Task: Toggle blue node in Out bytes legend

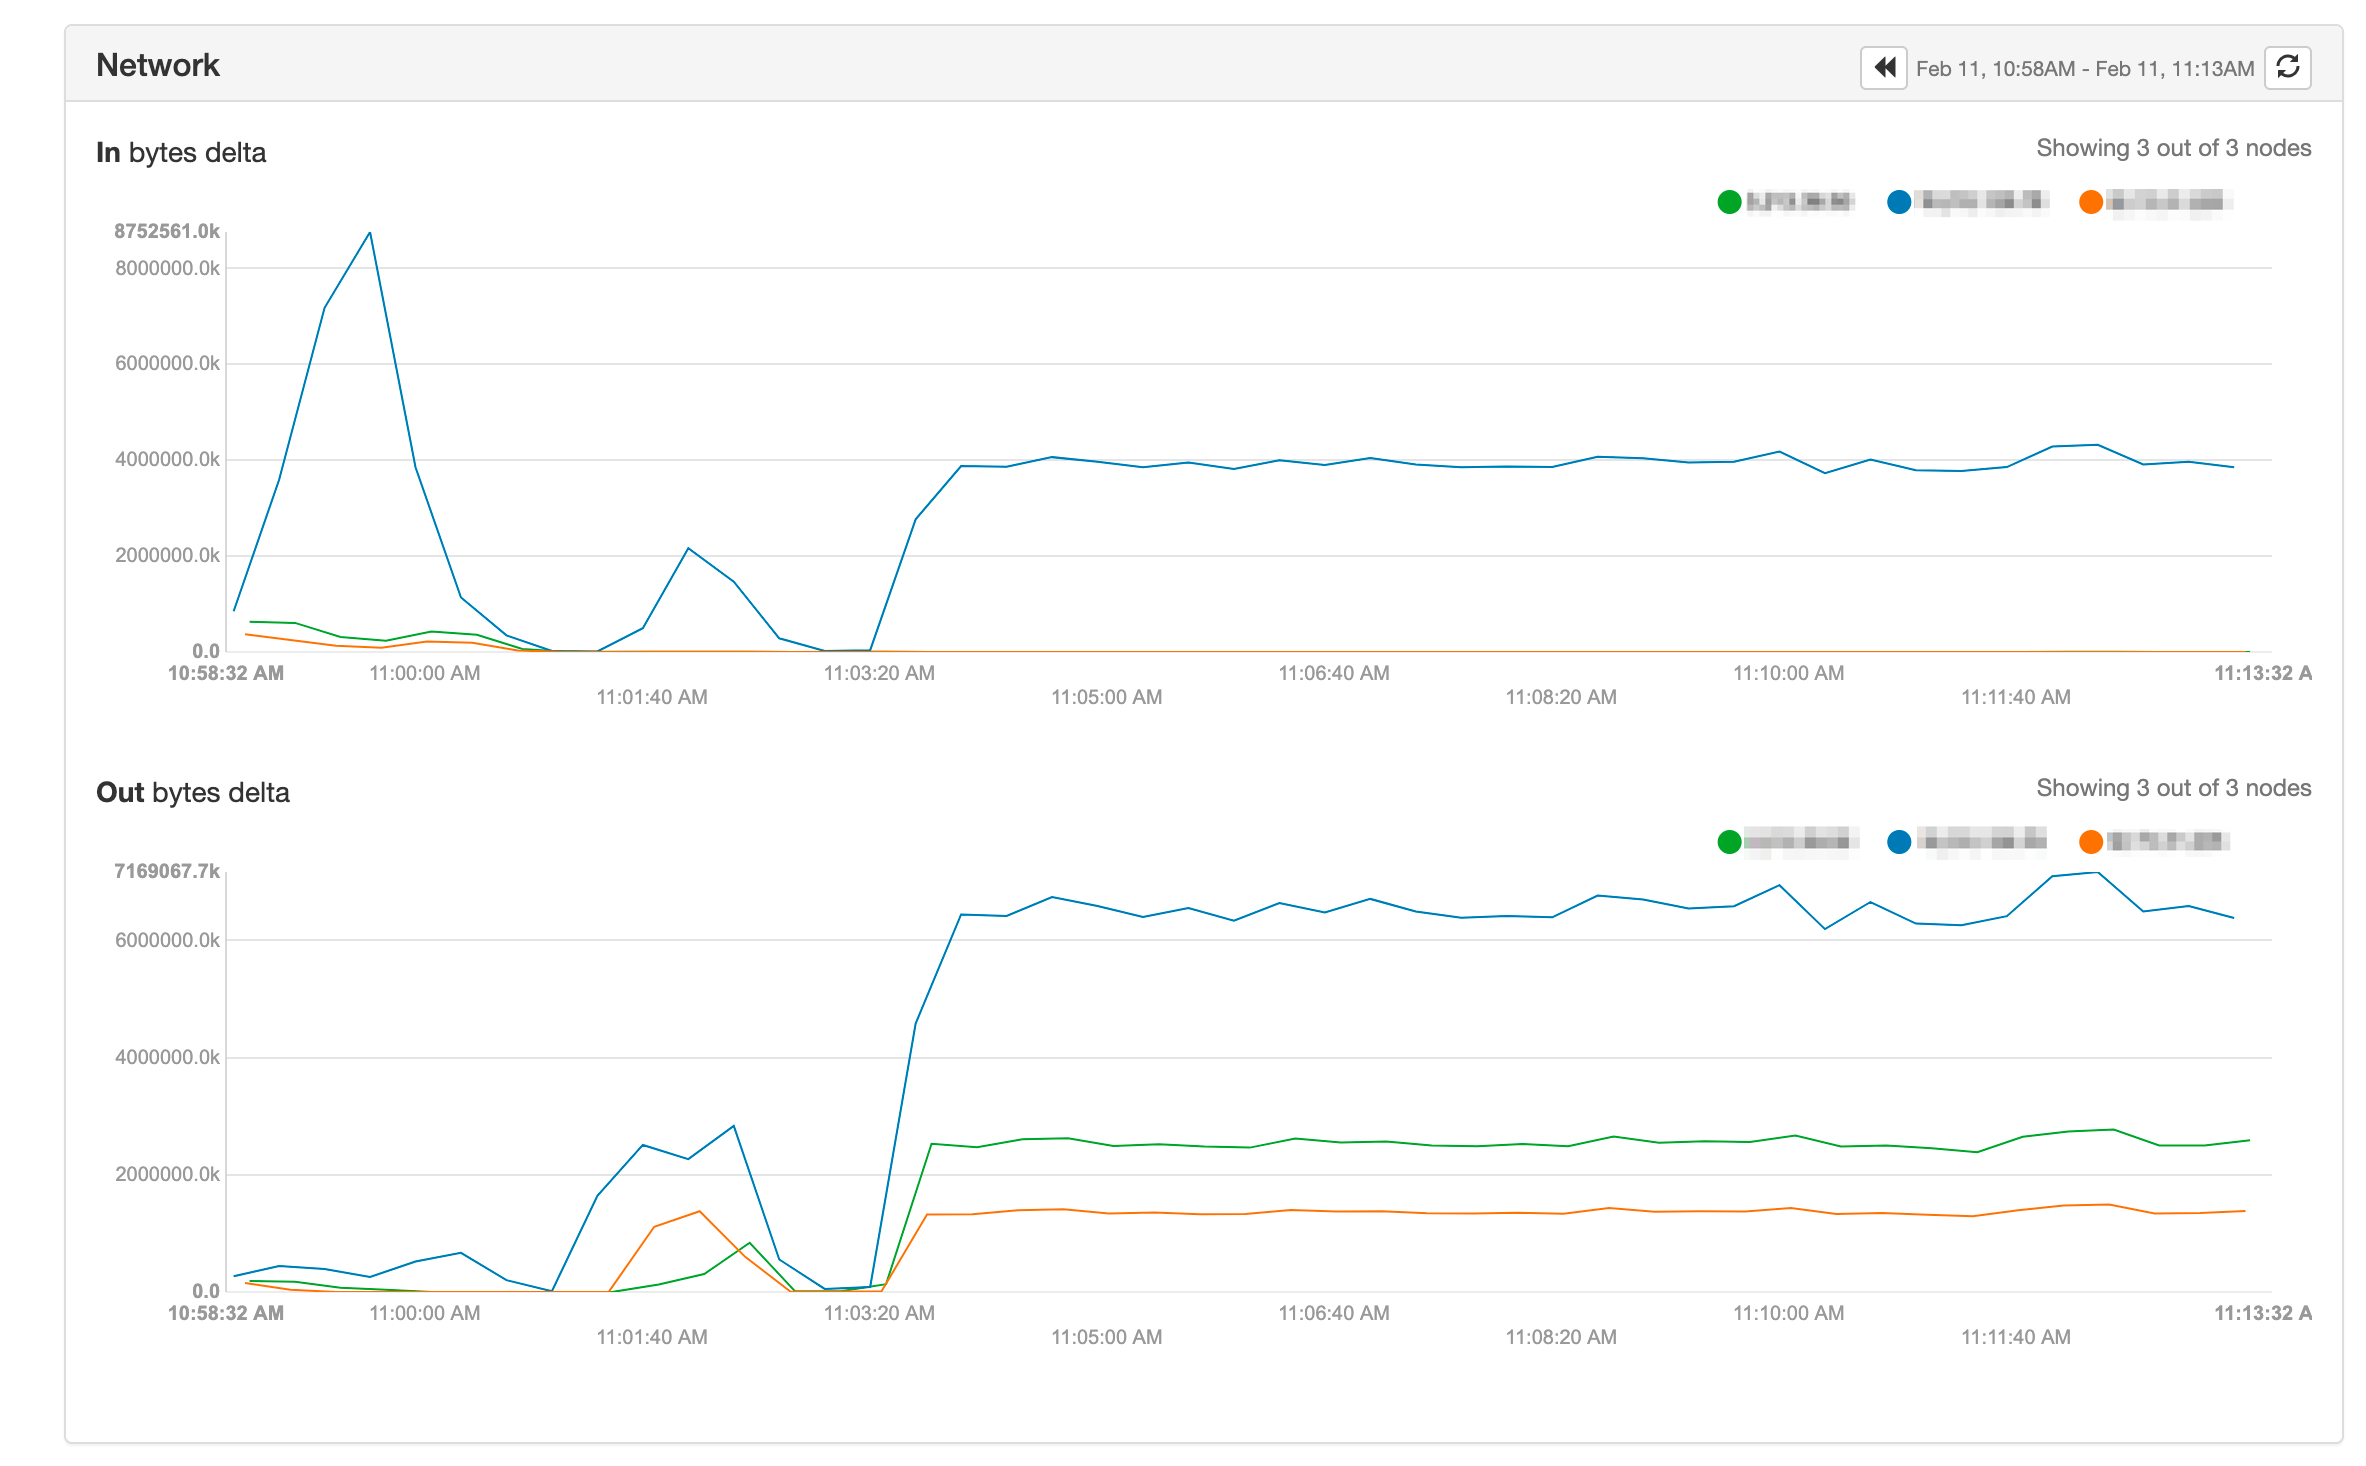Action: pos(1898,842)
